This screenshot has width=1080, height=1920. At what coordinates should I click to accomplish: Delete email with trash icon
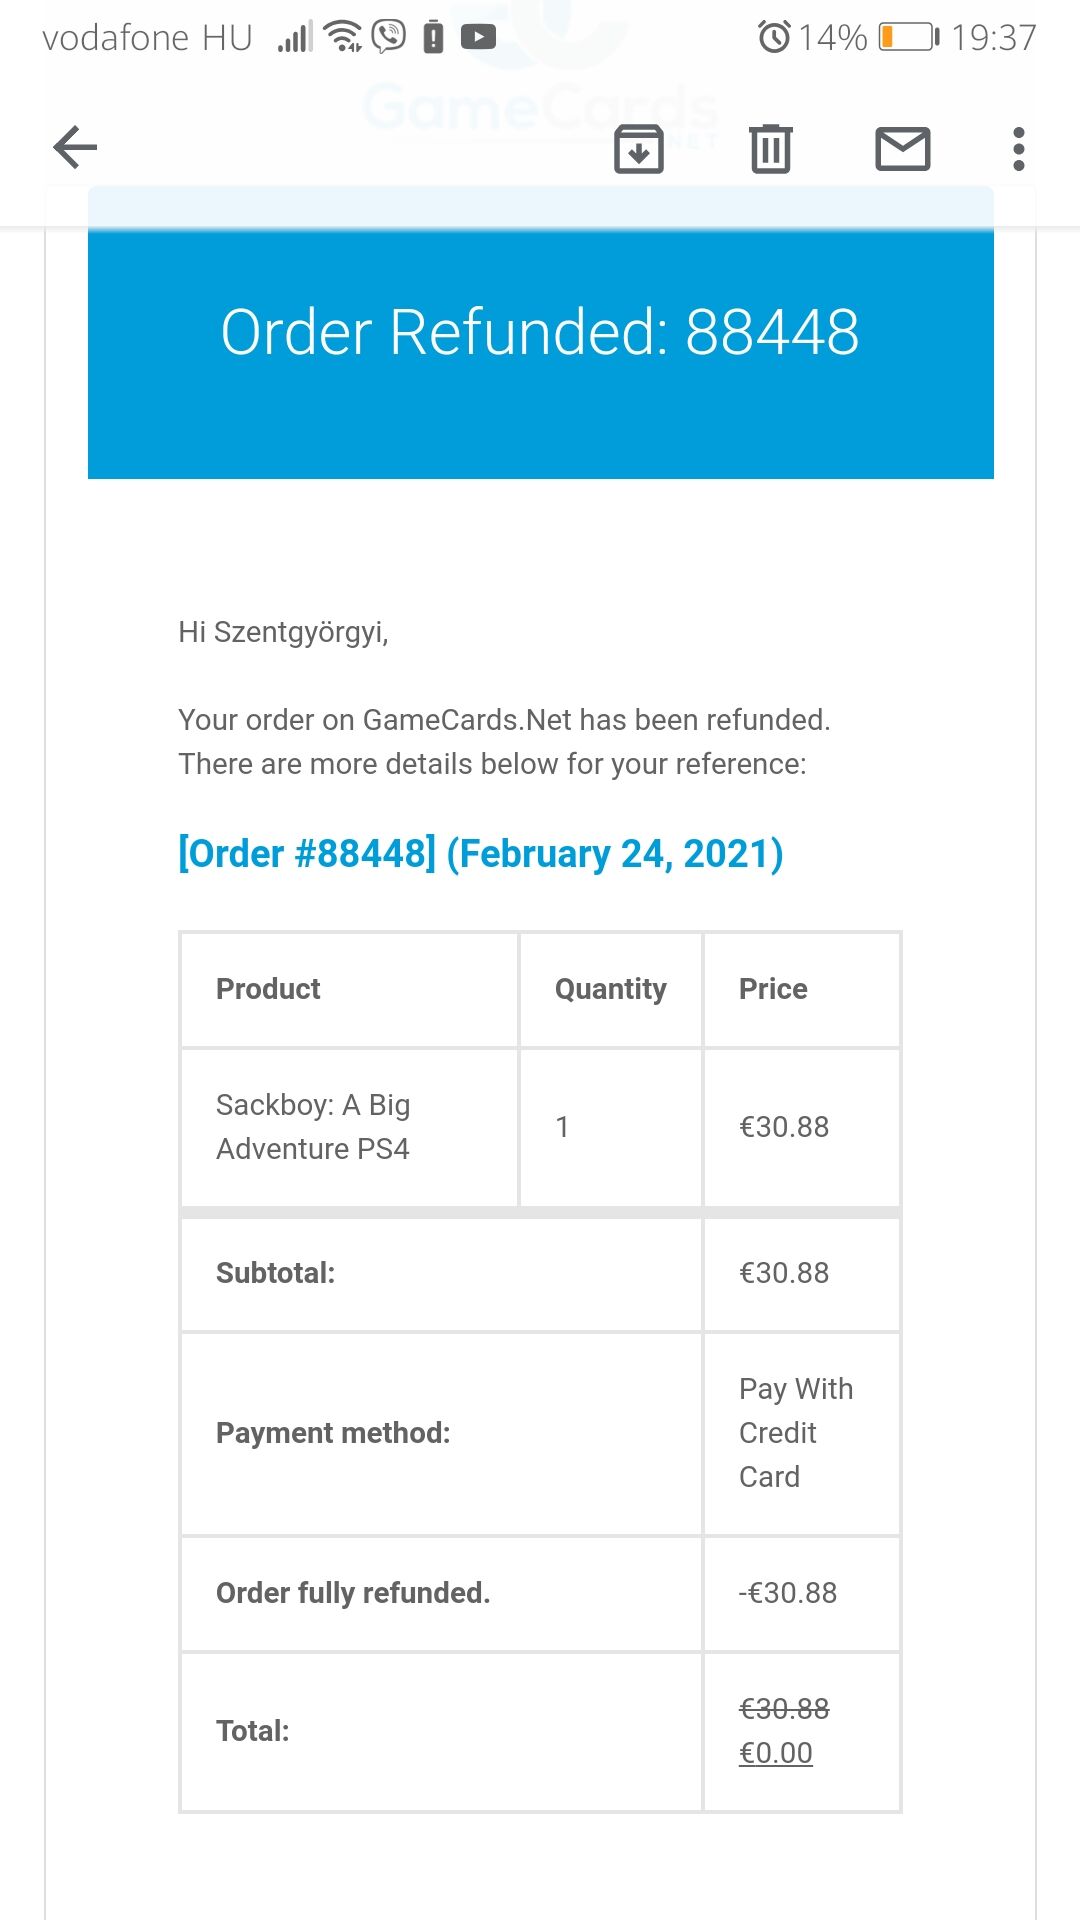pos(771,149)
